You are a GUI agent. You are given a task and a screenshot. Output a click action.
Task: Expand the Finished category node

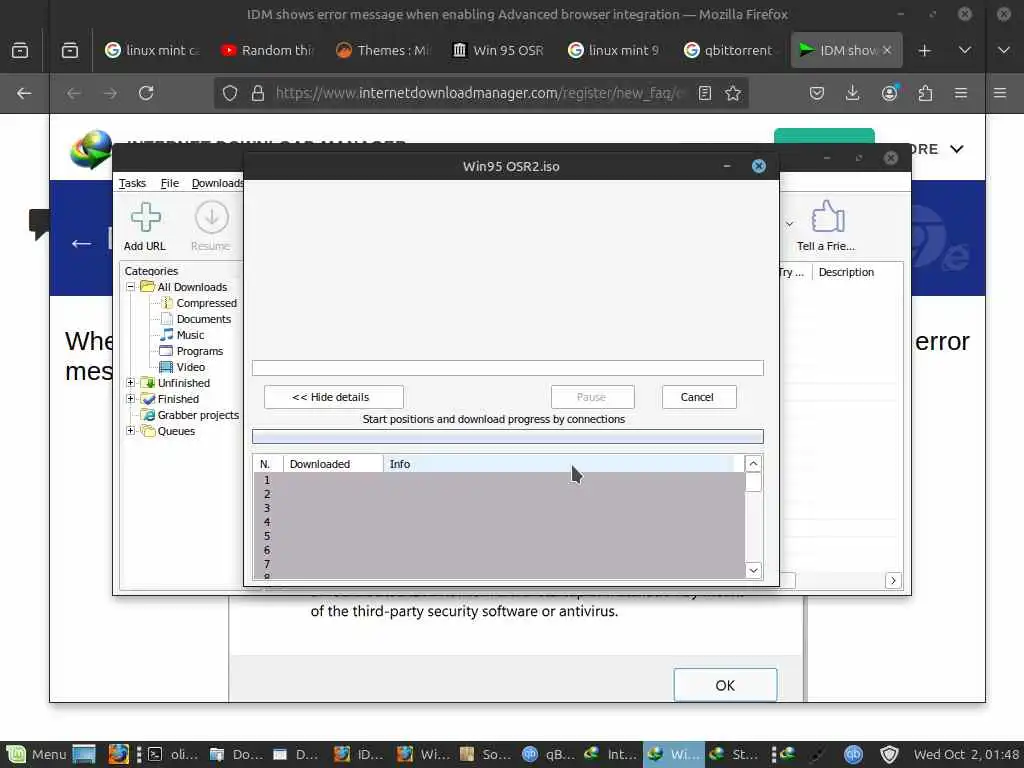click(x=131, y=398)
